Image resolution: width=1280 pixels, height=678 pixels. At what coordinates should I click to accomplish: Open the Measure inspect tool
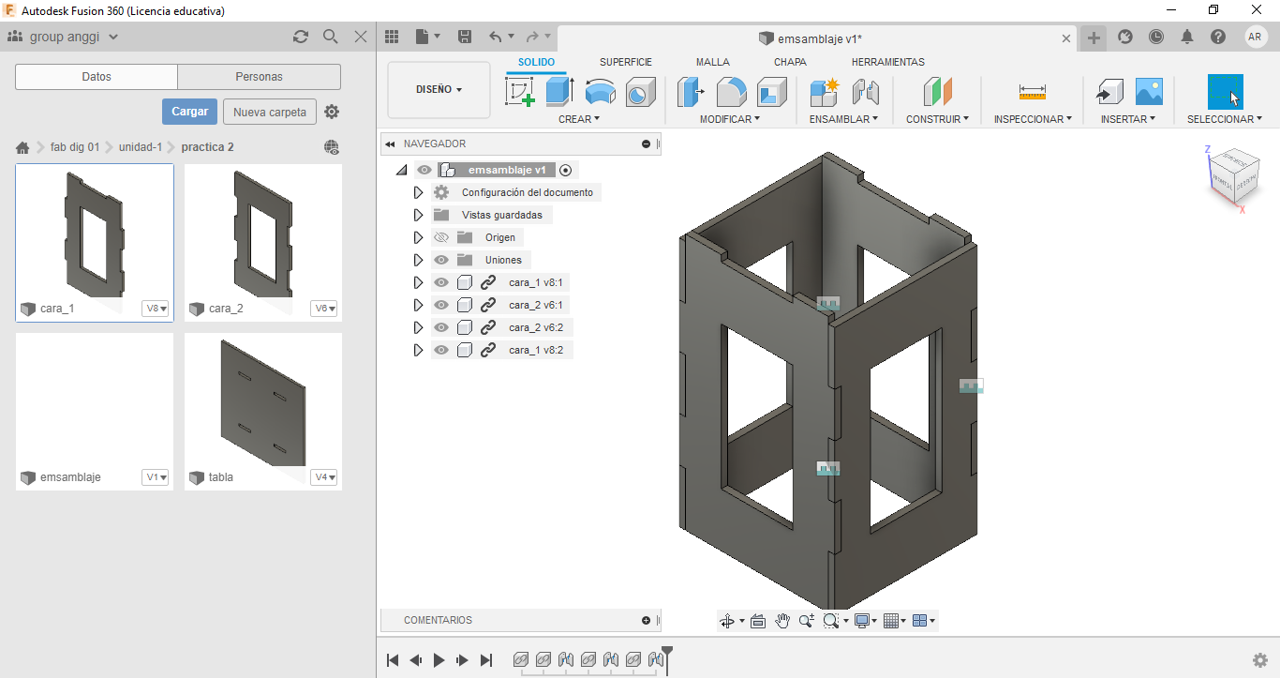pyautogui.click(x=1032, y=92)
